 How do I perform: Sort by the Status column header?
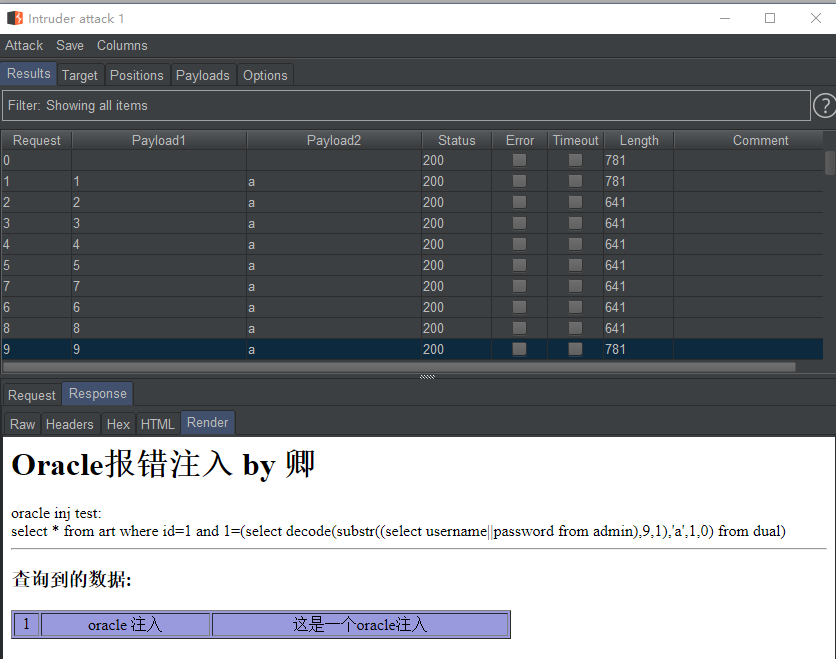point(456,140)
